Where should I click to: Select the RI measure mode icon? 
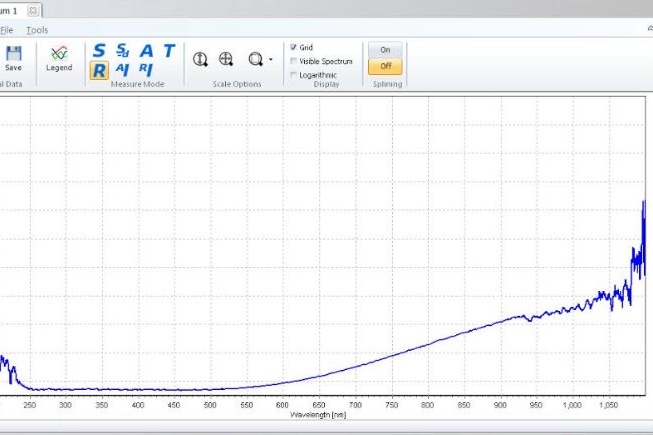click(146, 69)
